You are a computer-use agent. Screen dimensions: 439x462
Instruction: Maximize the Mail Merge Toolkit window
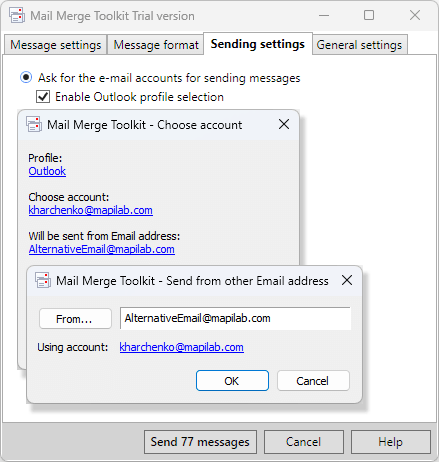click(369, 15)
